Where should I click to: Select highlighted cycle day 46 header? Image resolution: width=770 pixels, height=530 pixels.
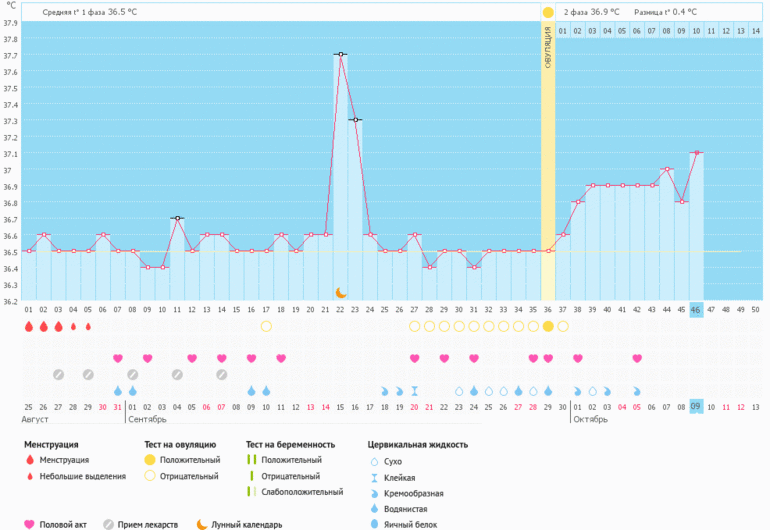[x=696, y=311]
